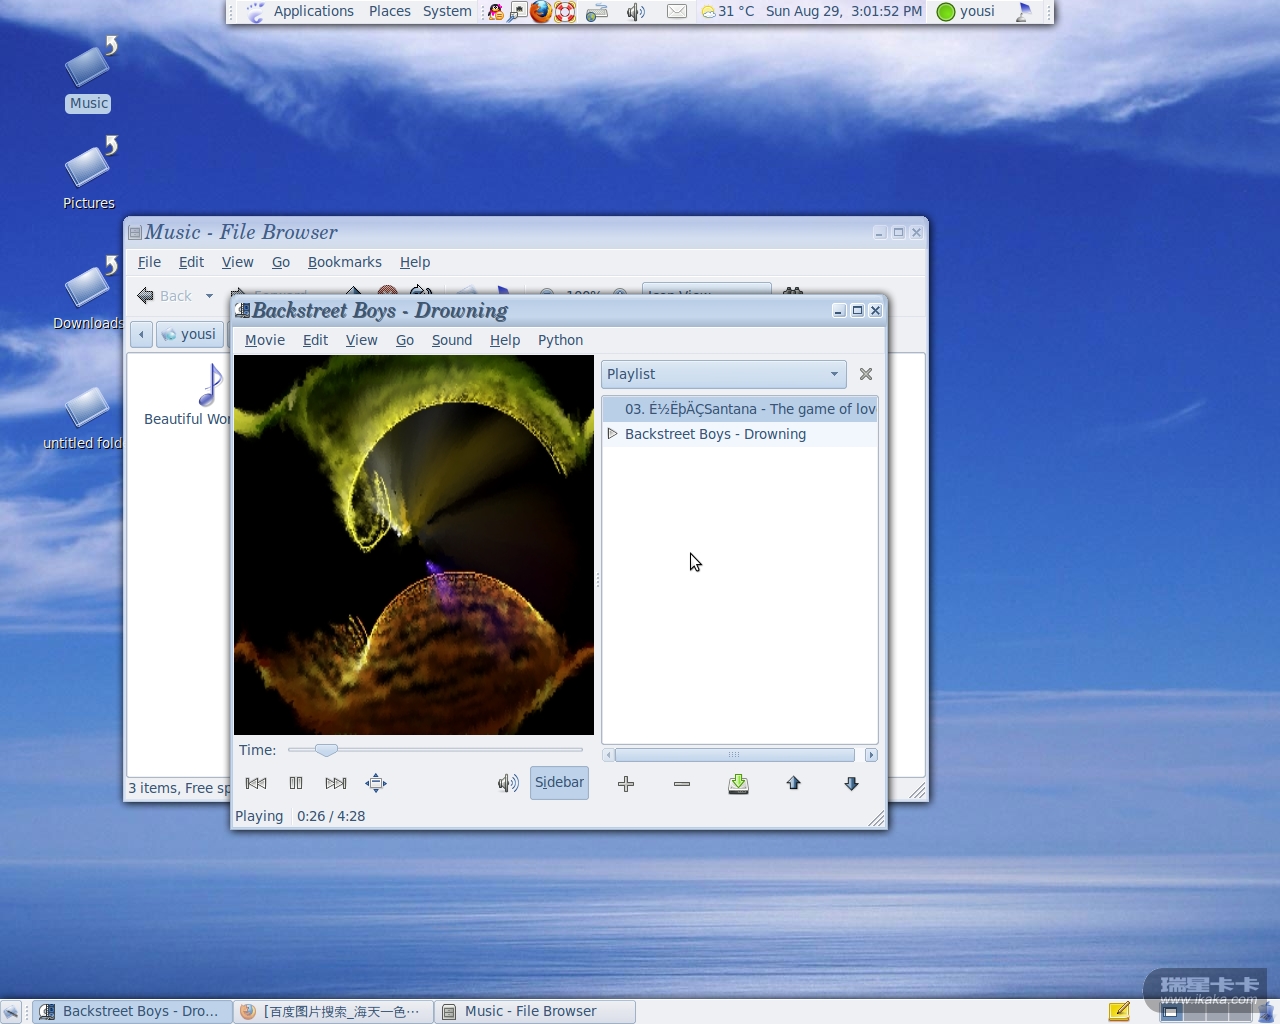Open the Playlist sidebar dropdown
Screen dimensions: 1280x1024
click(x=723, y=374)
